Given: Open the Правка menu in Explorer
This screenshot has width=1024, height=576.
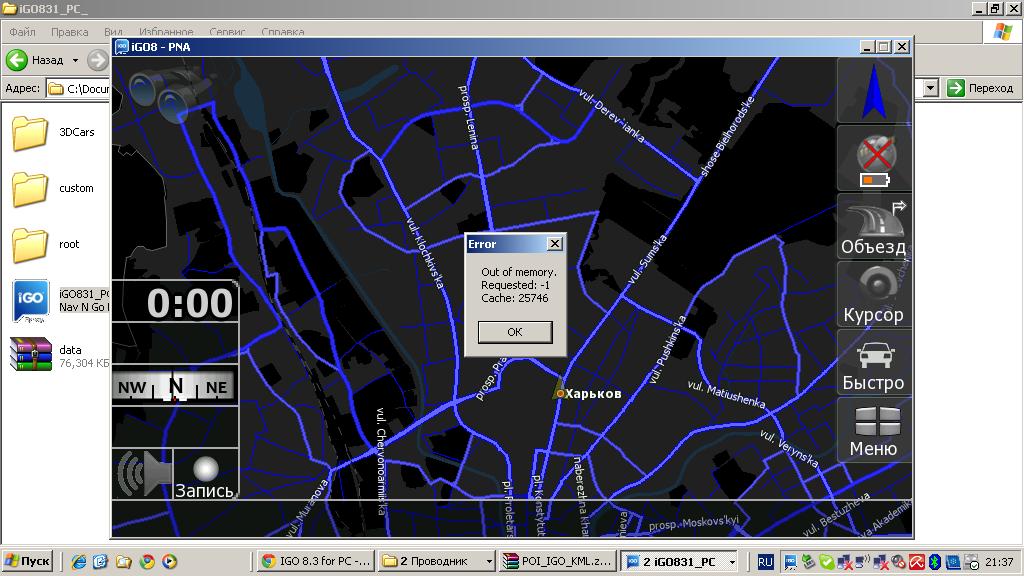Looking at the screenshot, I should tap(69, 31).
